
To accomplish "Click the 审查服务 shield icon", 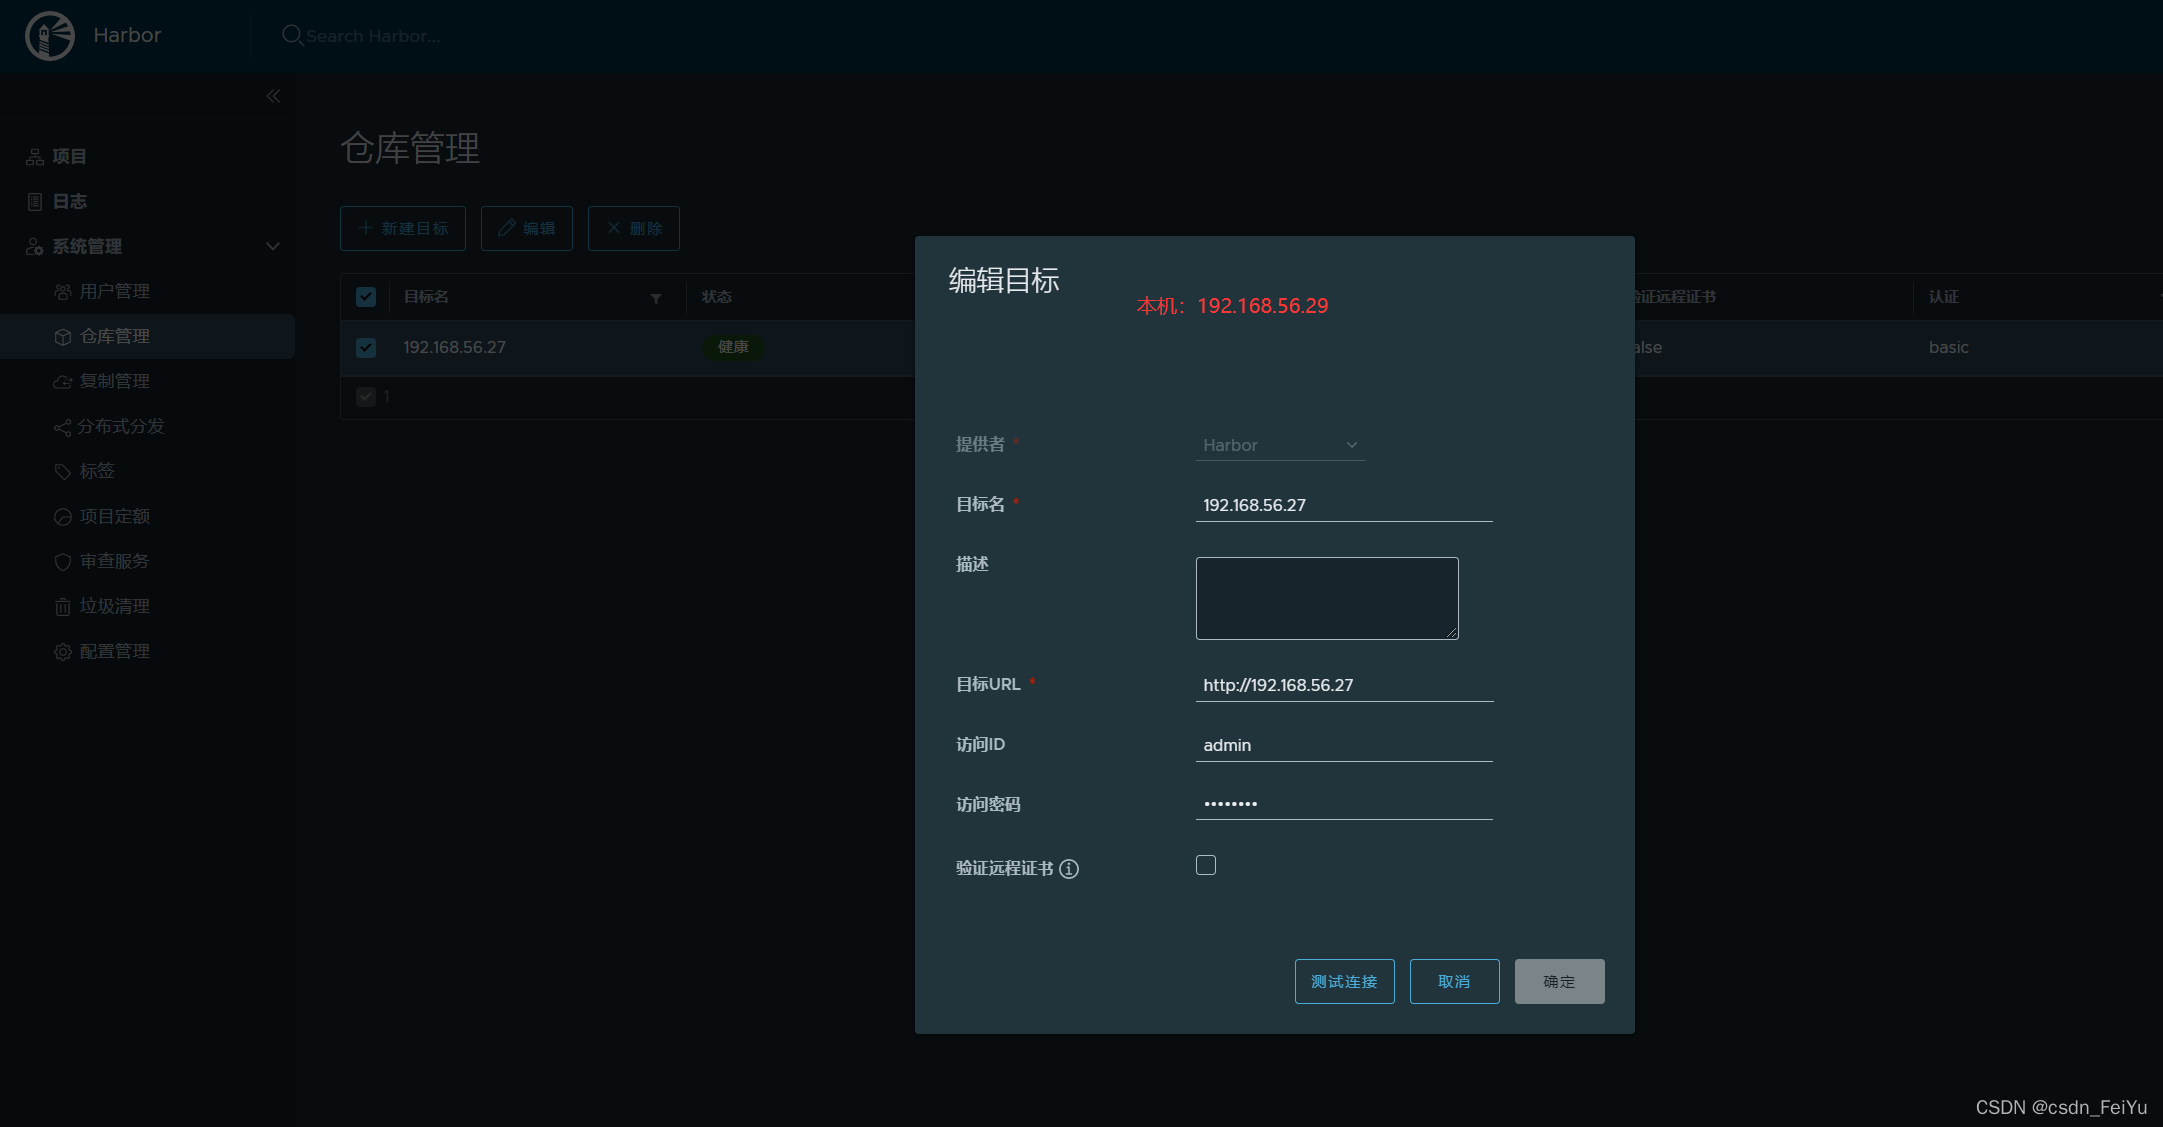I will click(x=63, y=562).
